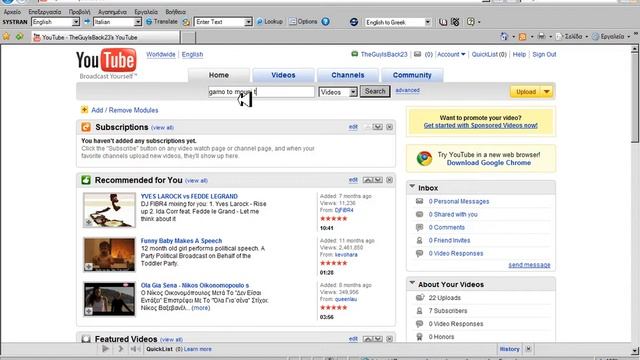Switch to the Videos tab
This screenshot has height=360, width=640.
(283, 75)
